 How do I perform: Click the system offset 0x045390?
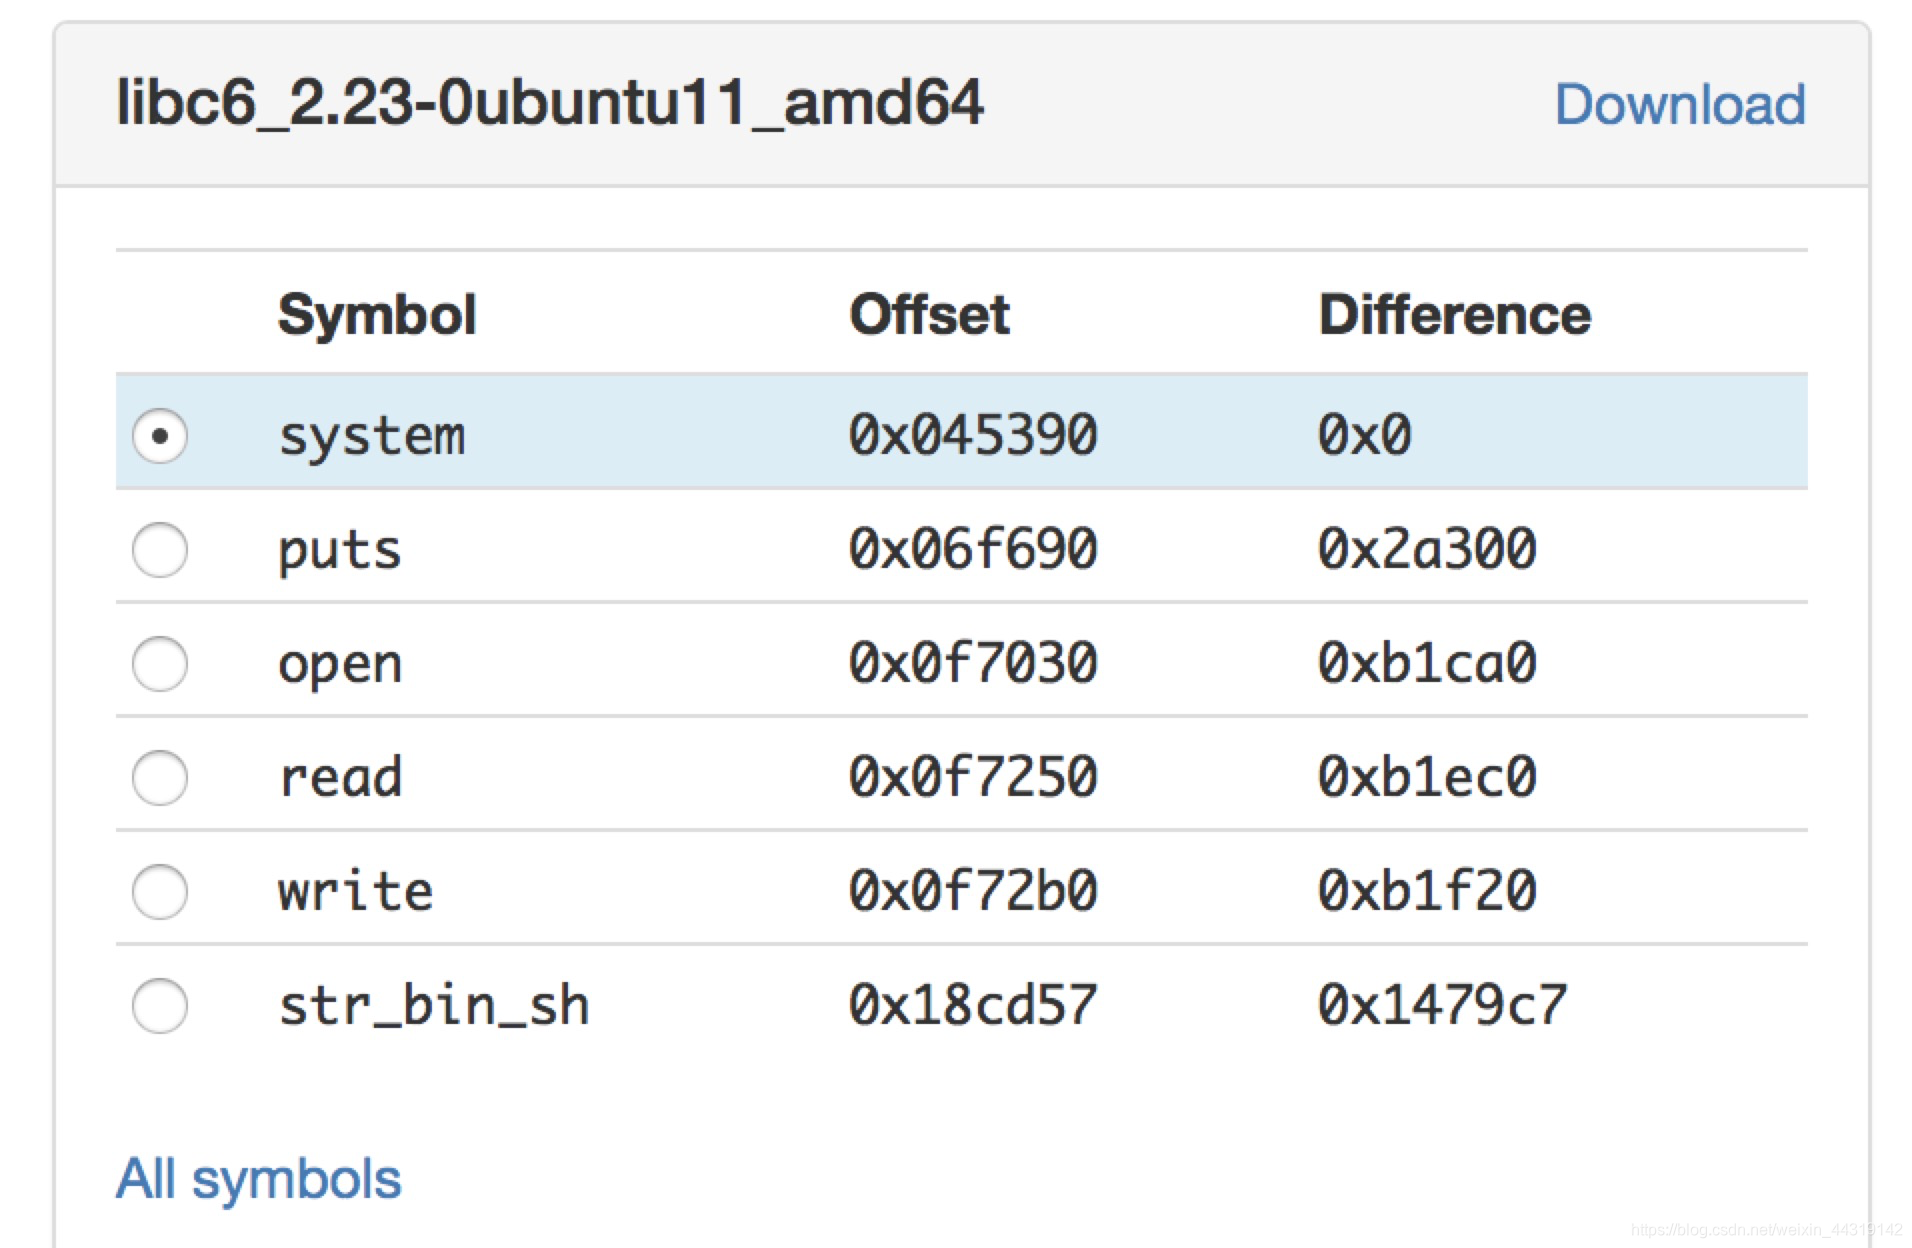973,435
